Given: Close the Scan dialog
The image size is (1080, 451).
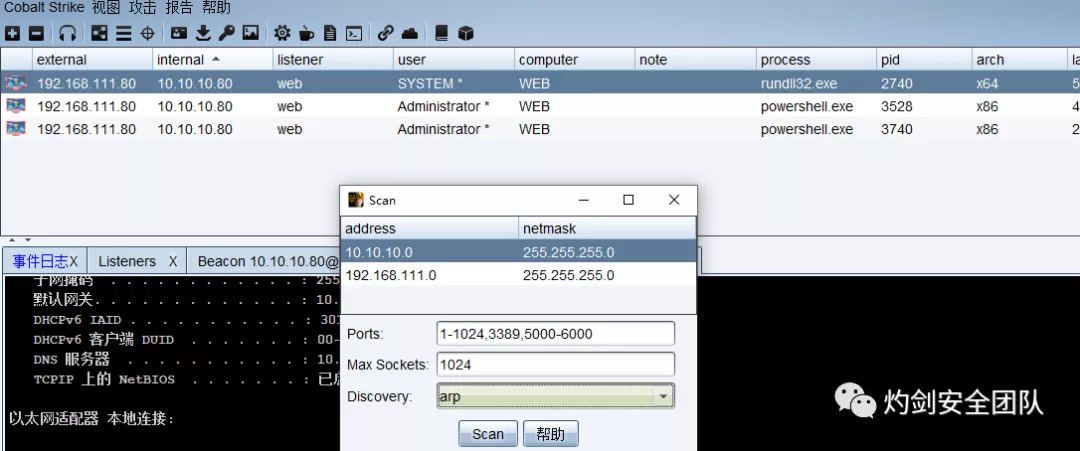Looking at the screenshot, I should pos(674,200).
